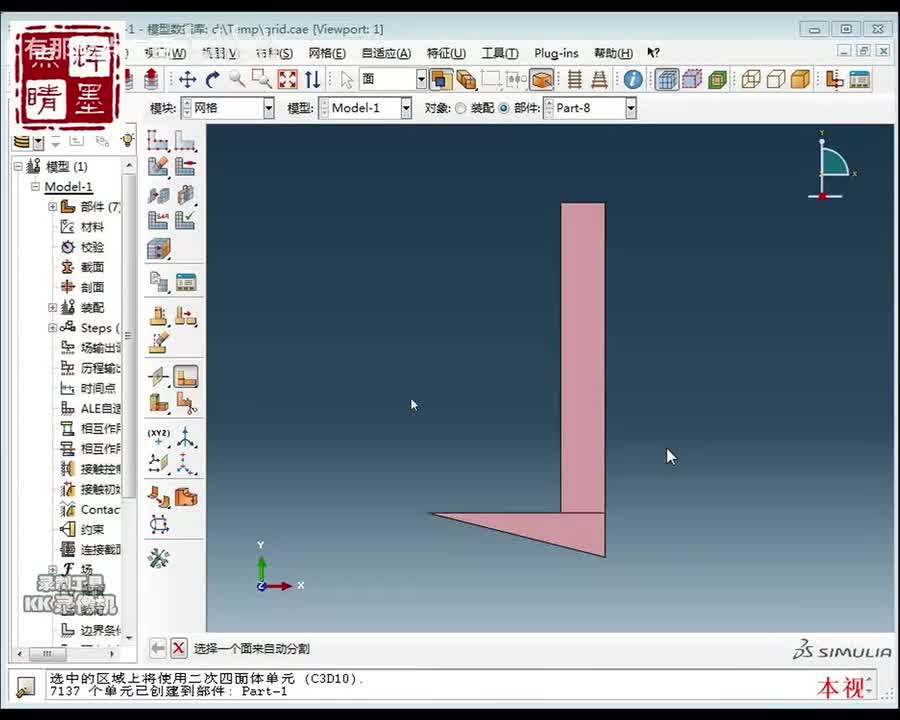The image size is (900, 720).
Task: Expand the Steps tree node
Action: tap(53, 328)
